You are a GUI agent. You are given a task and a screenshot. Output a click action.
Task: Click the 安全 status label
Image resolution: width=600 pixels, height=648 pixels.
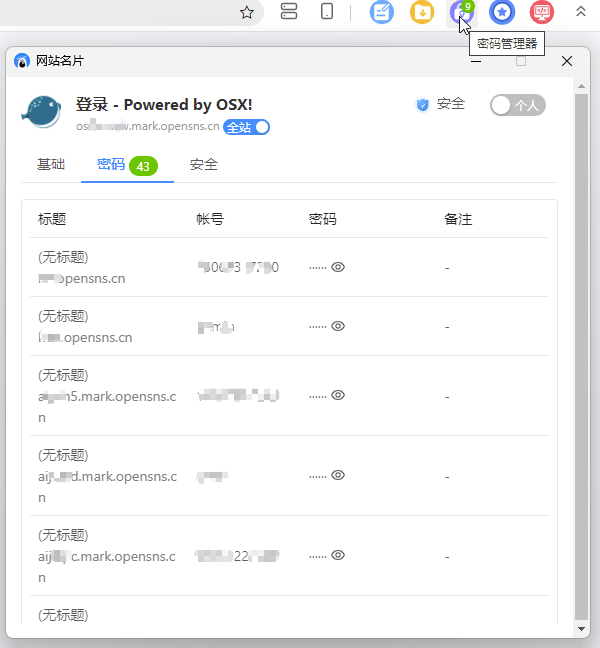451,104
